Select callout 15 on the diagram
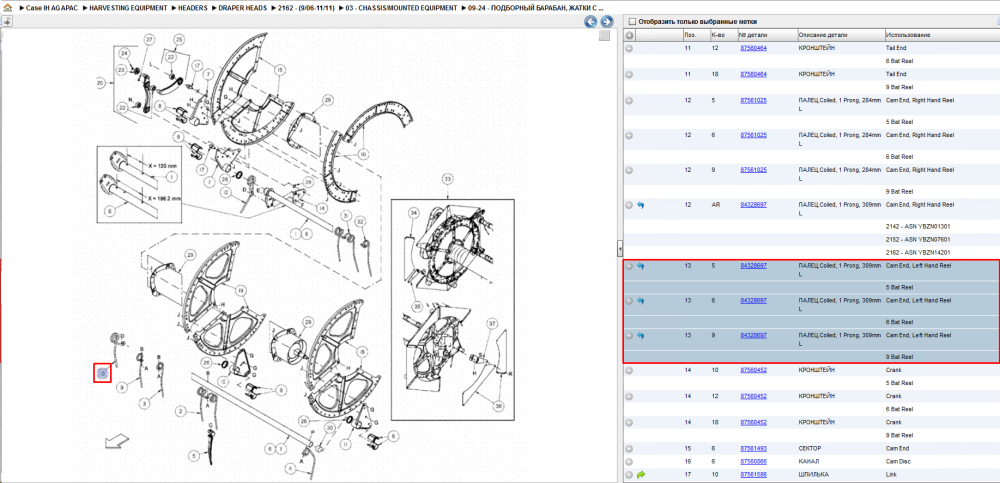This screenshot has height=483, width=1000. click(279, 70)
